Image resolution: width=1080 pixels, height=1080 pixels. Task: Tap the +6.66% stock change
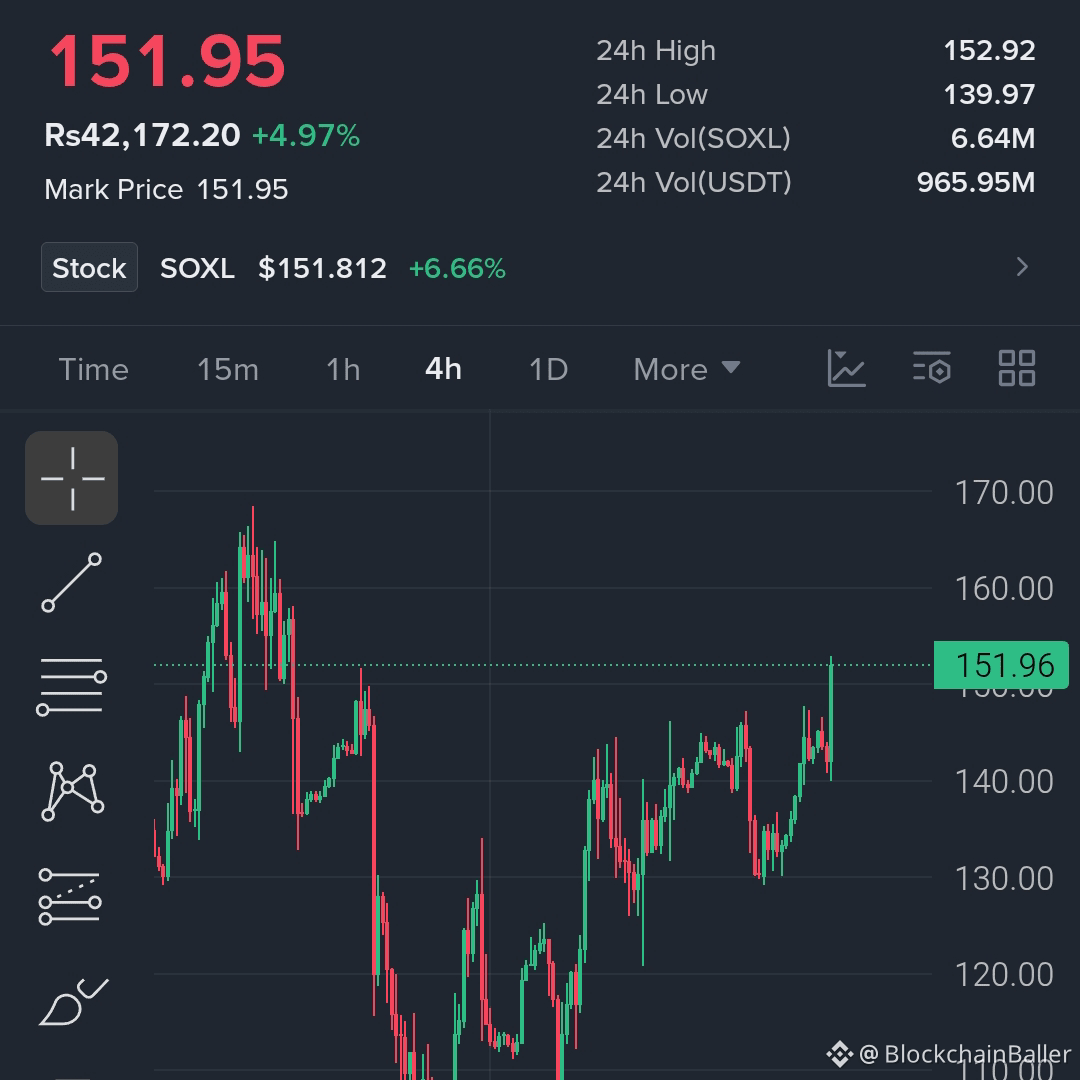pyautogui.click(x=457, y=269)
